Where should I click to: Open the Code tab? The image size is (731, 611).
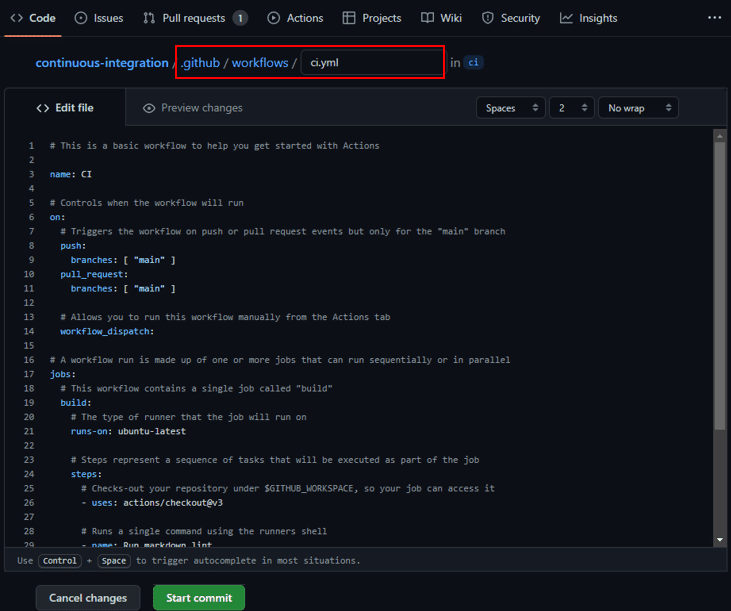(x=33, y=18)
